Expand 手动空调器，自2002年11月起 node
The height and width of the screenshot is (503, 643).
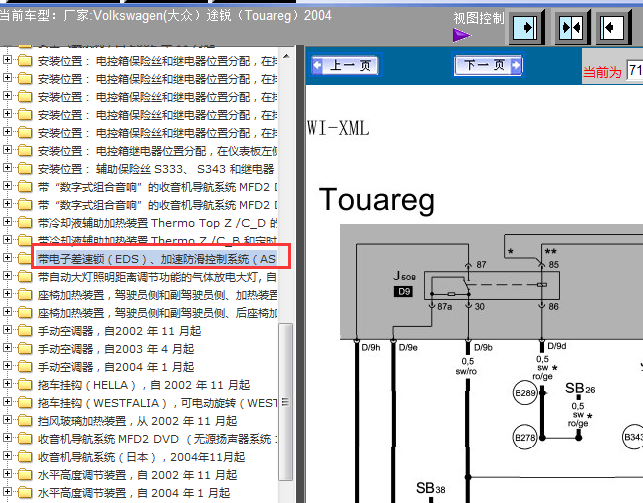[x=7, y=330]
